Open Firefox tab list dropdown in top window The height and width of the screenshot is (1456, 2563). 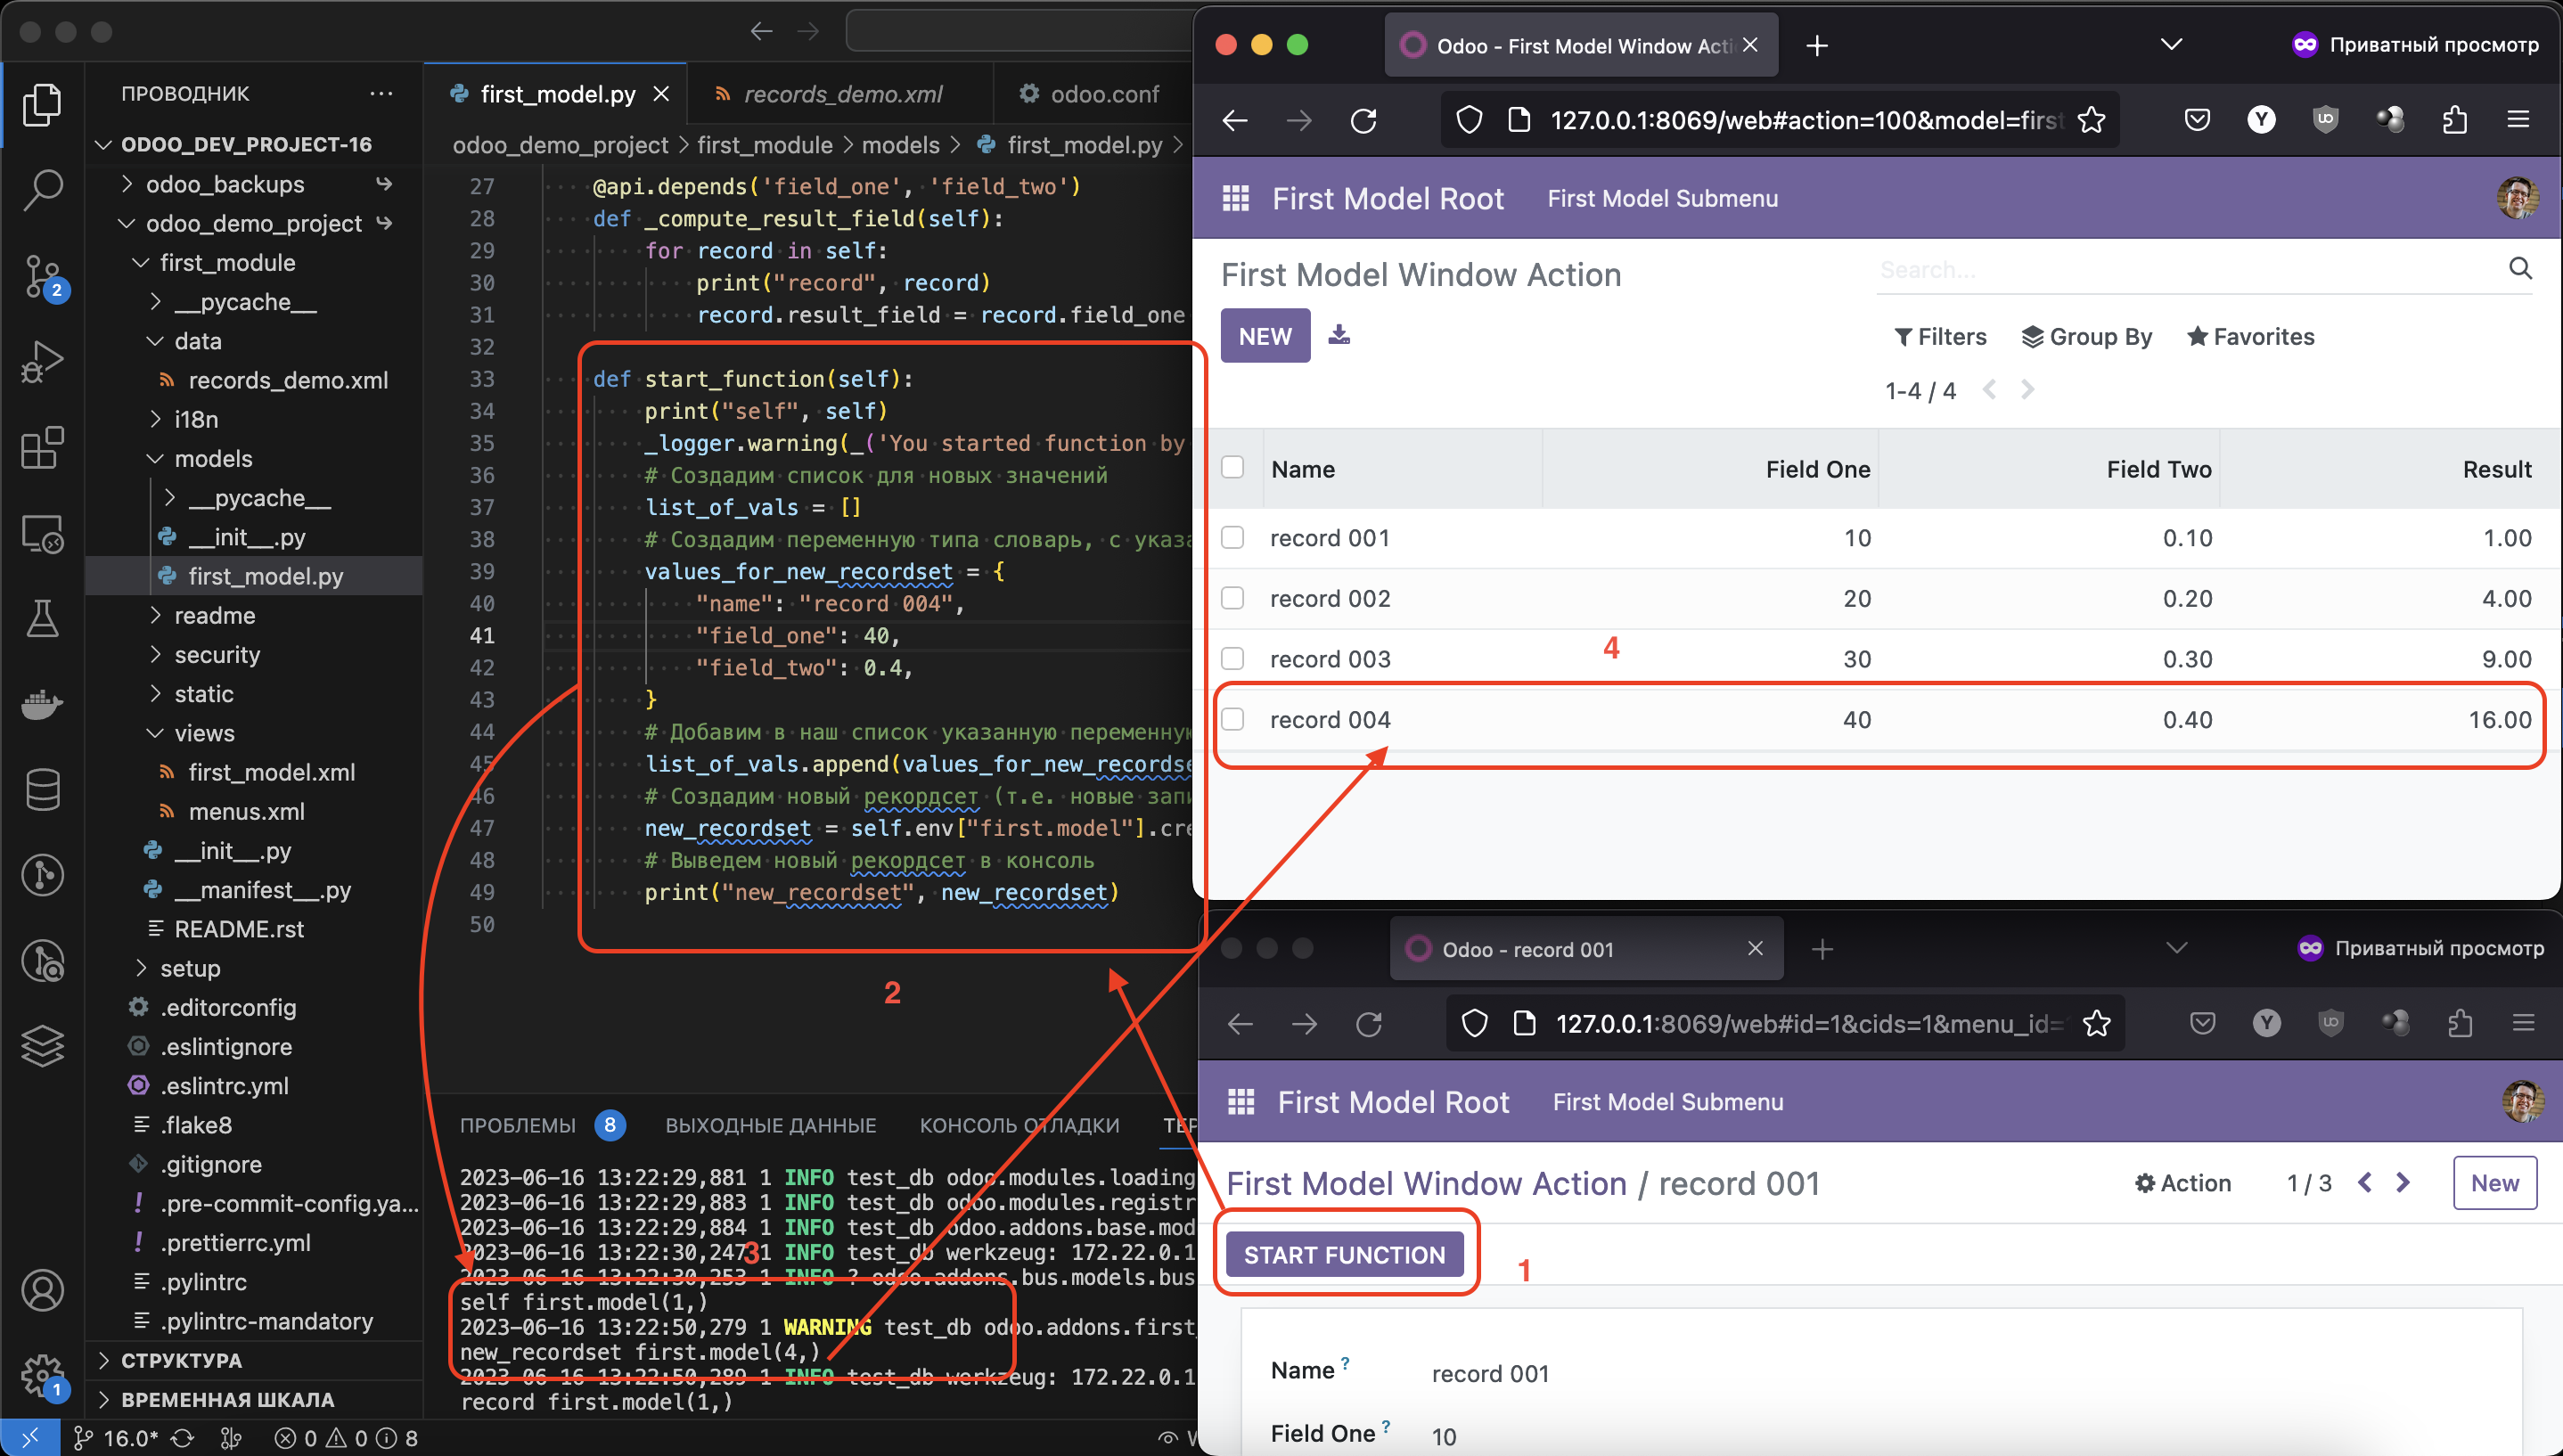pos(2171,45)
